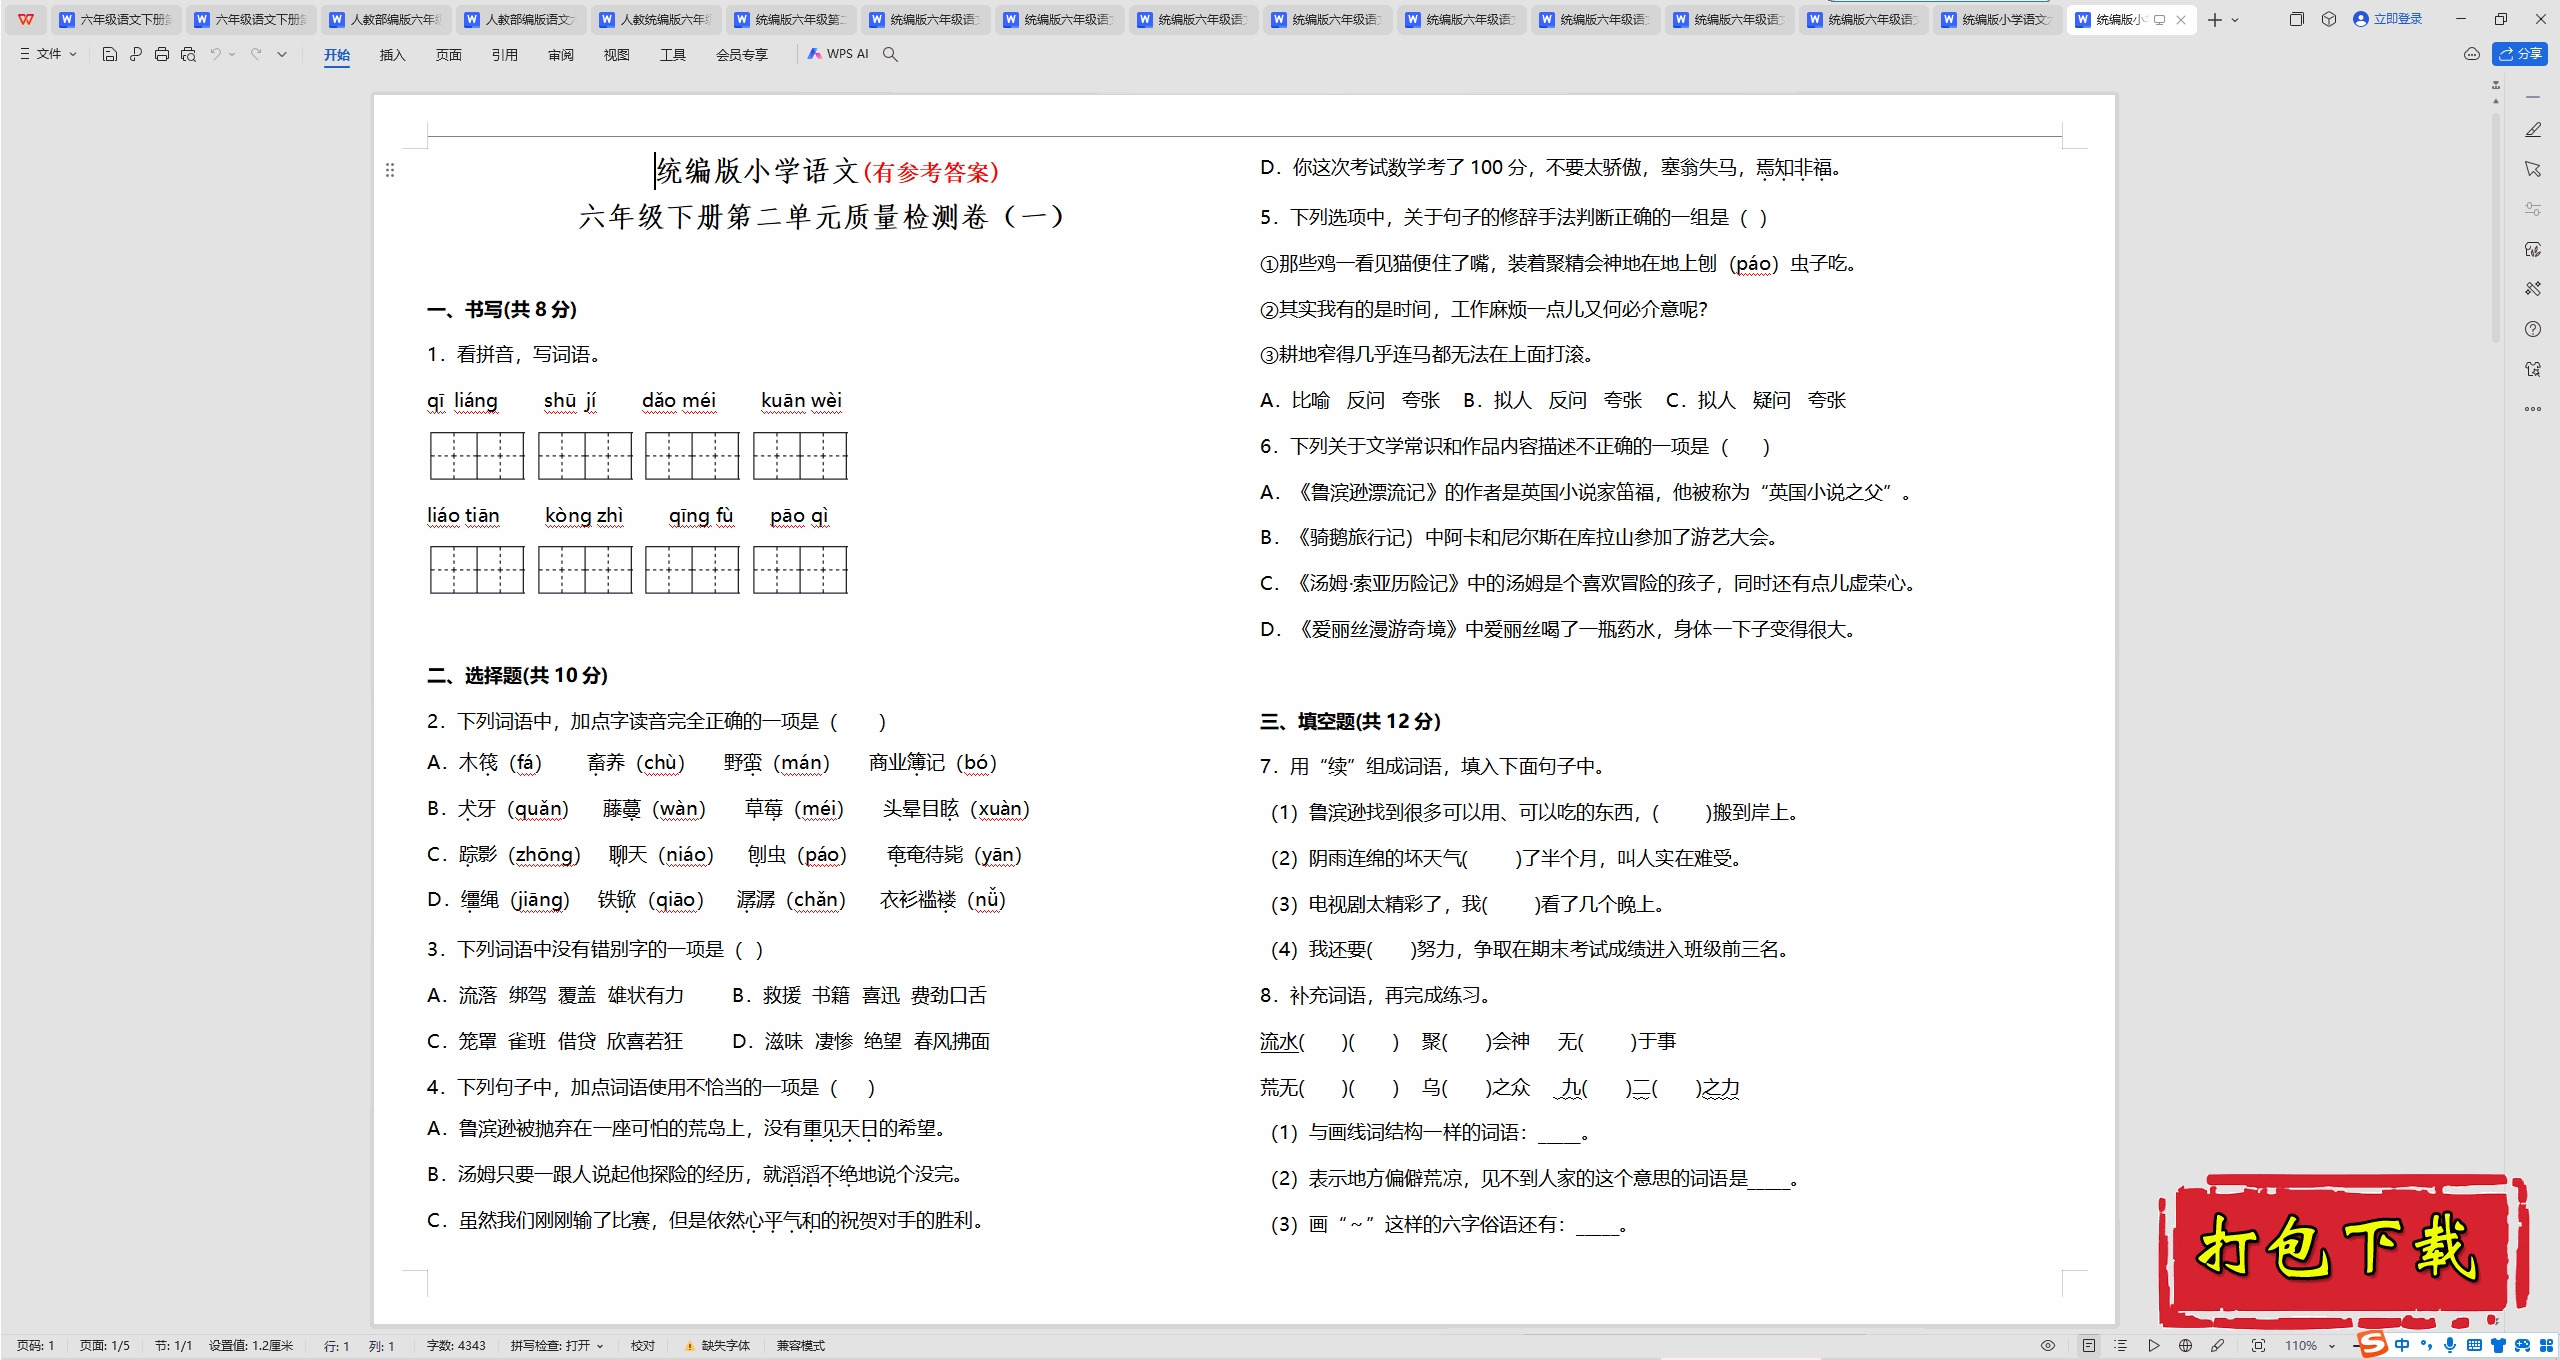This screenshot has width=2560, height=1360.
Task: Click the print icon in toolbar
Action: coord(162,54)
